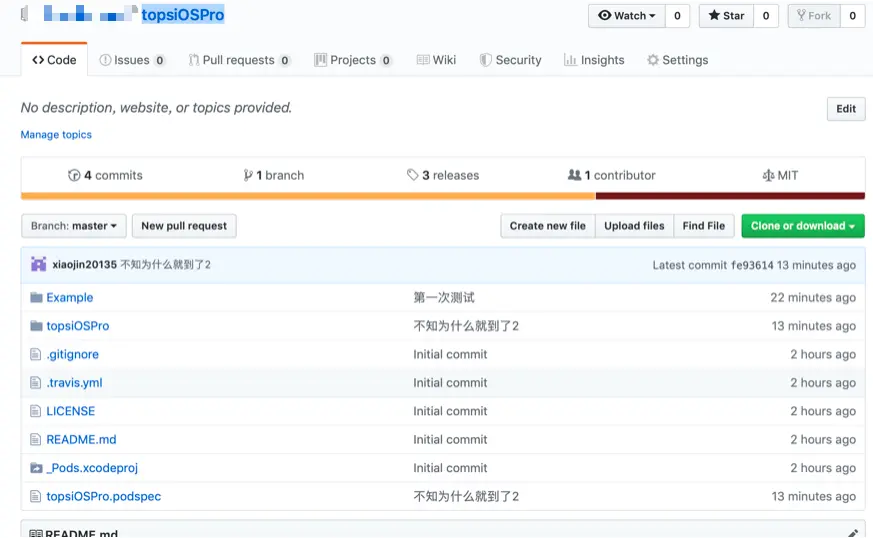873x538 pixels.
Task: Click the fork count 0
Action: point(852,16)
